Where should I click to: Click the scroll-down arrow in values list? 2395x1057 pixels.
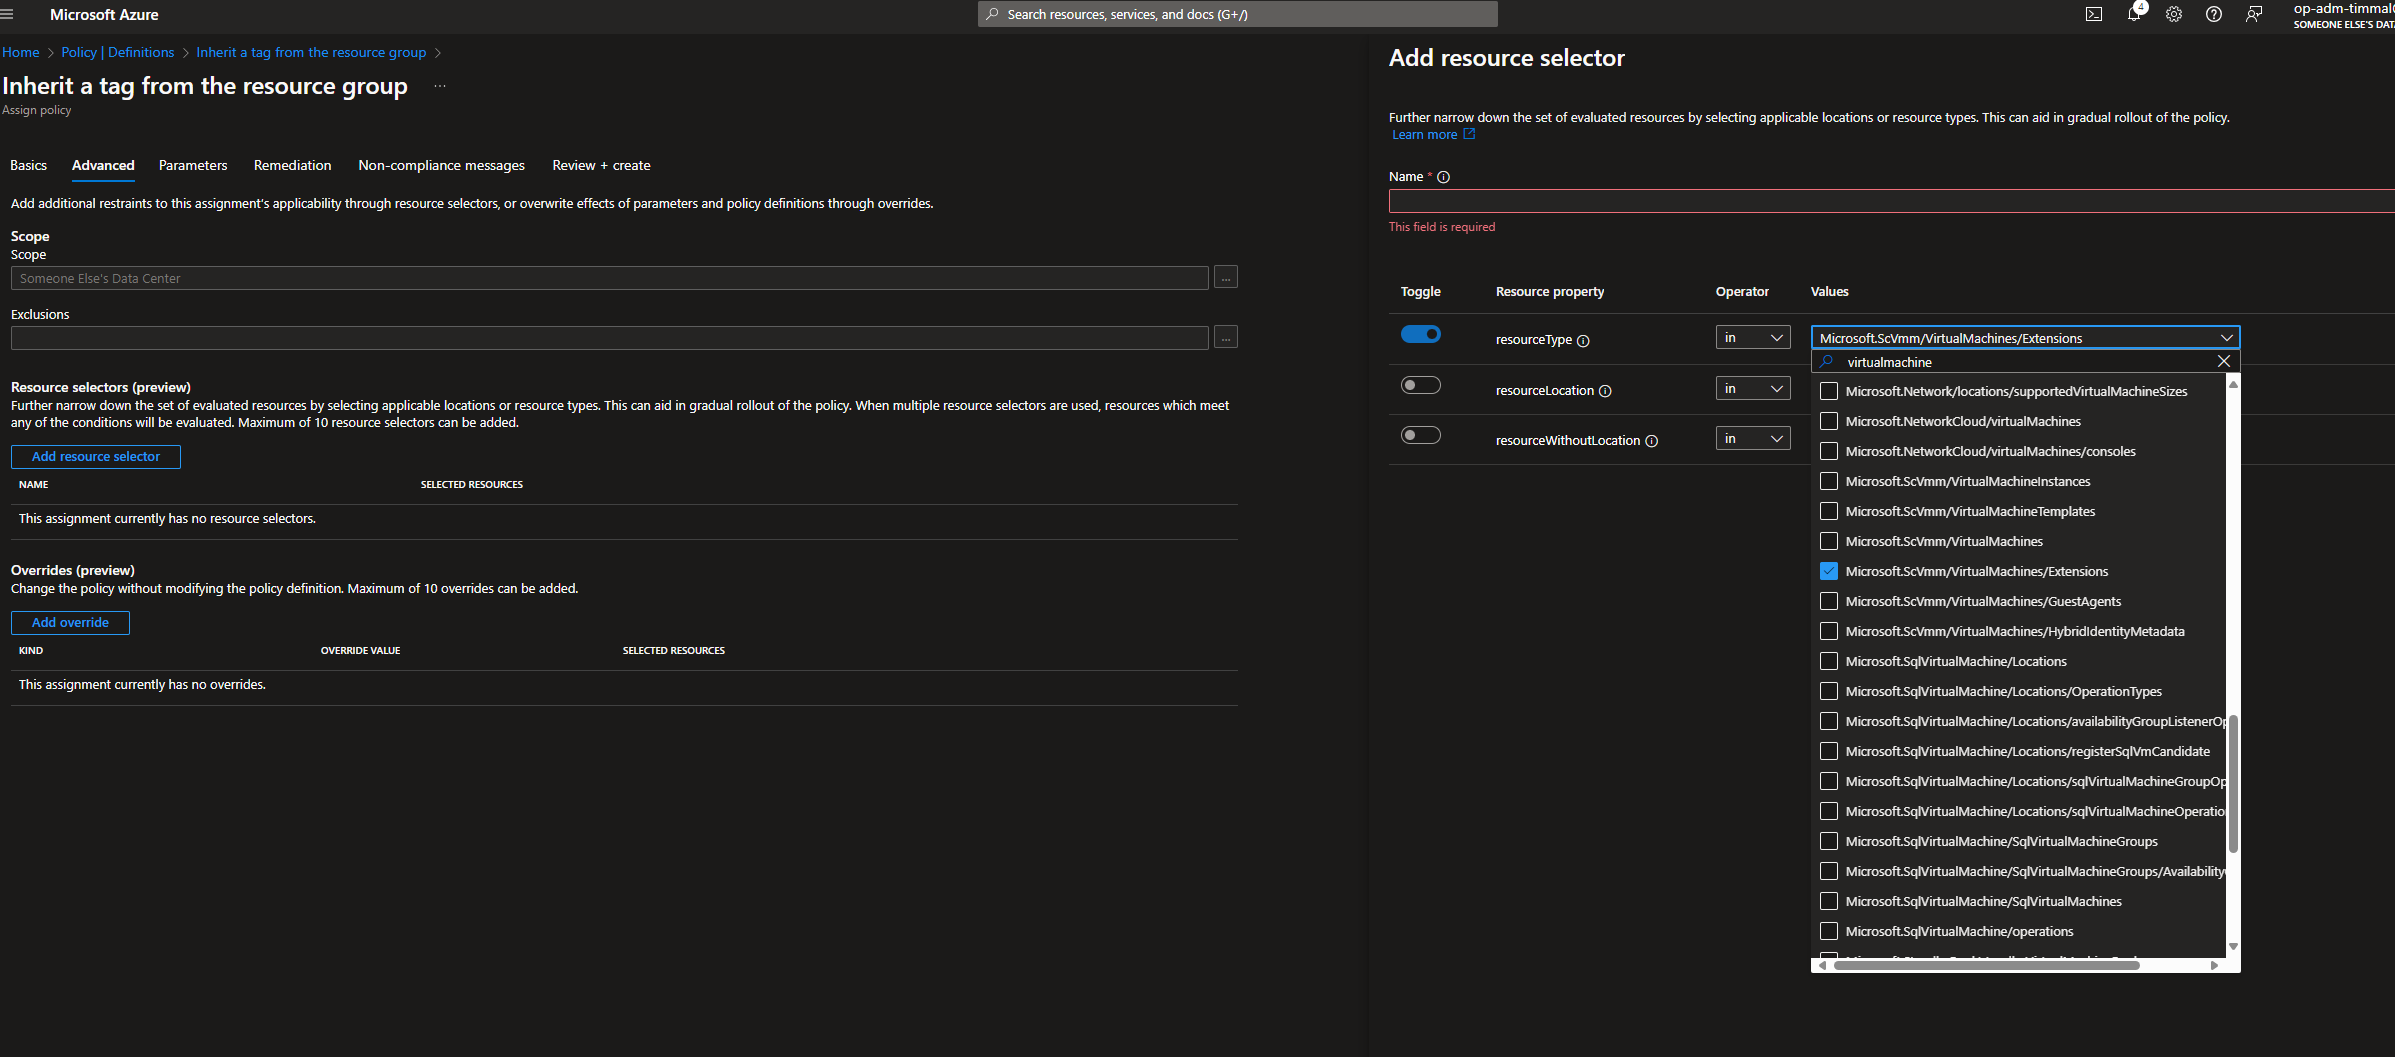coord(2233,946)
